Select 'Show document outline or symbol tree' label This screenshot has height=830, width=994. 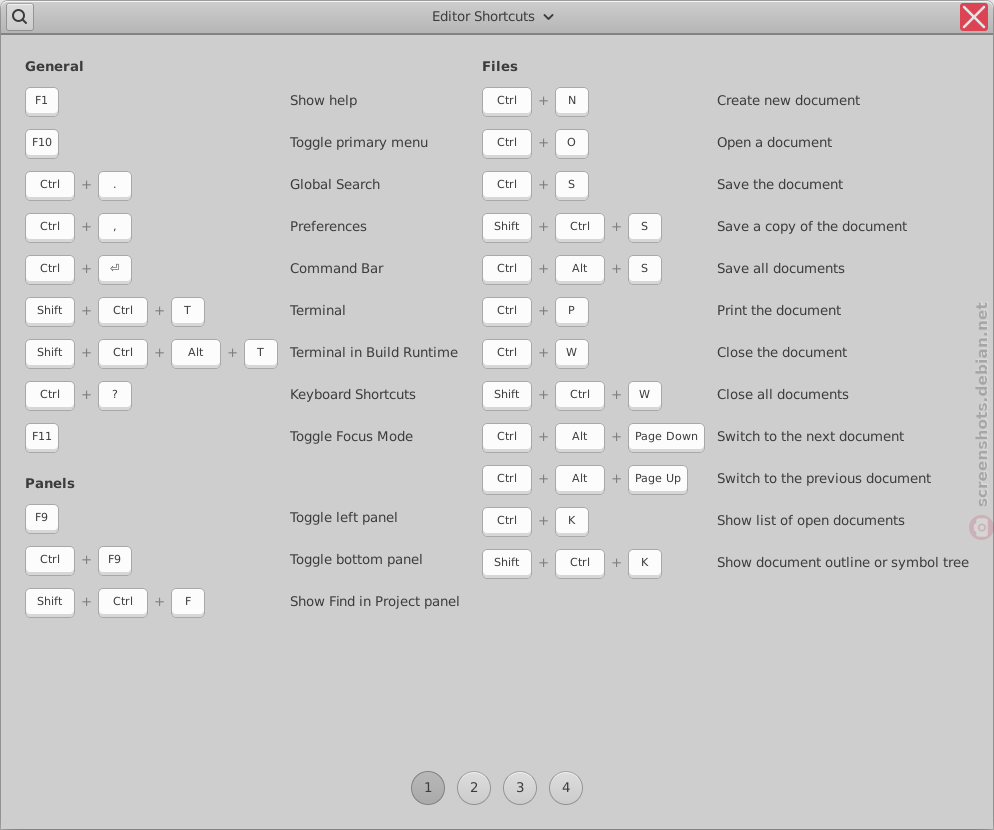click(x=842, y=562)
